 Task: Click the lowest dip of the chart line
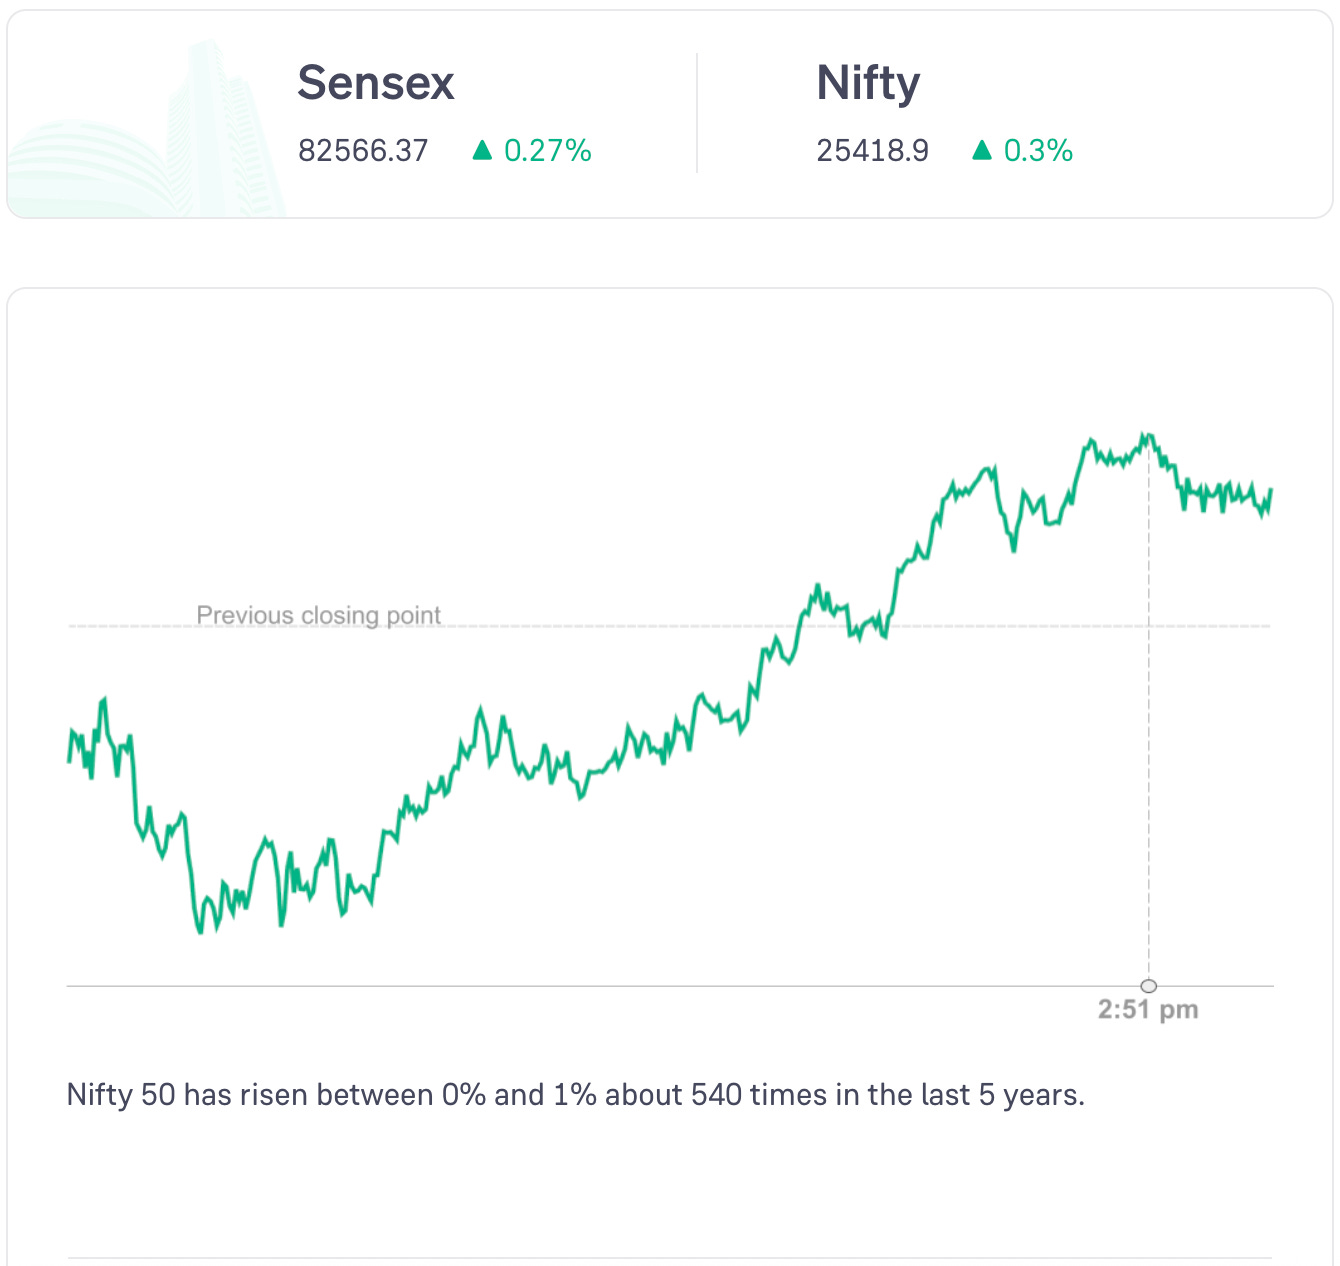pos(200,931)
